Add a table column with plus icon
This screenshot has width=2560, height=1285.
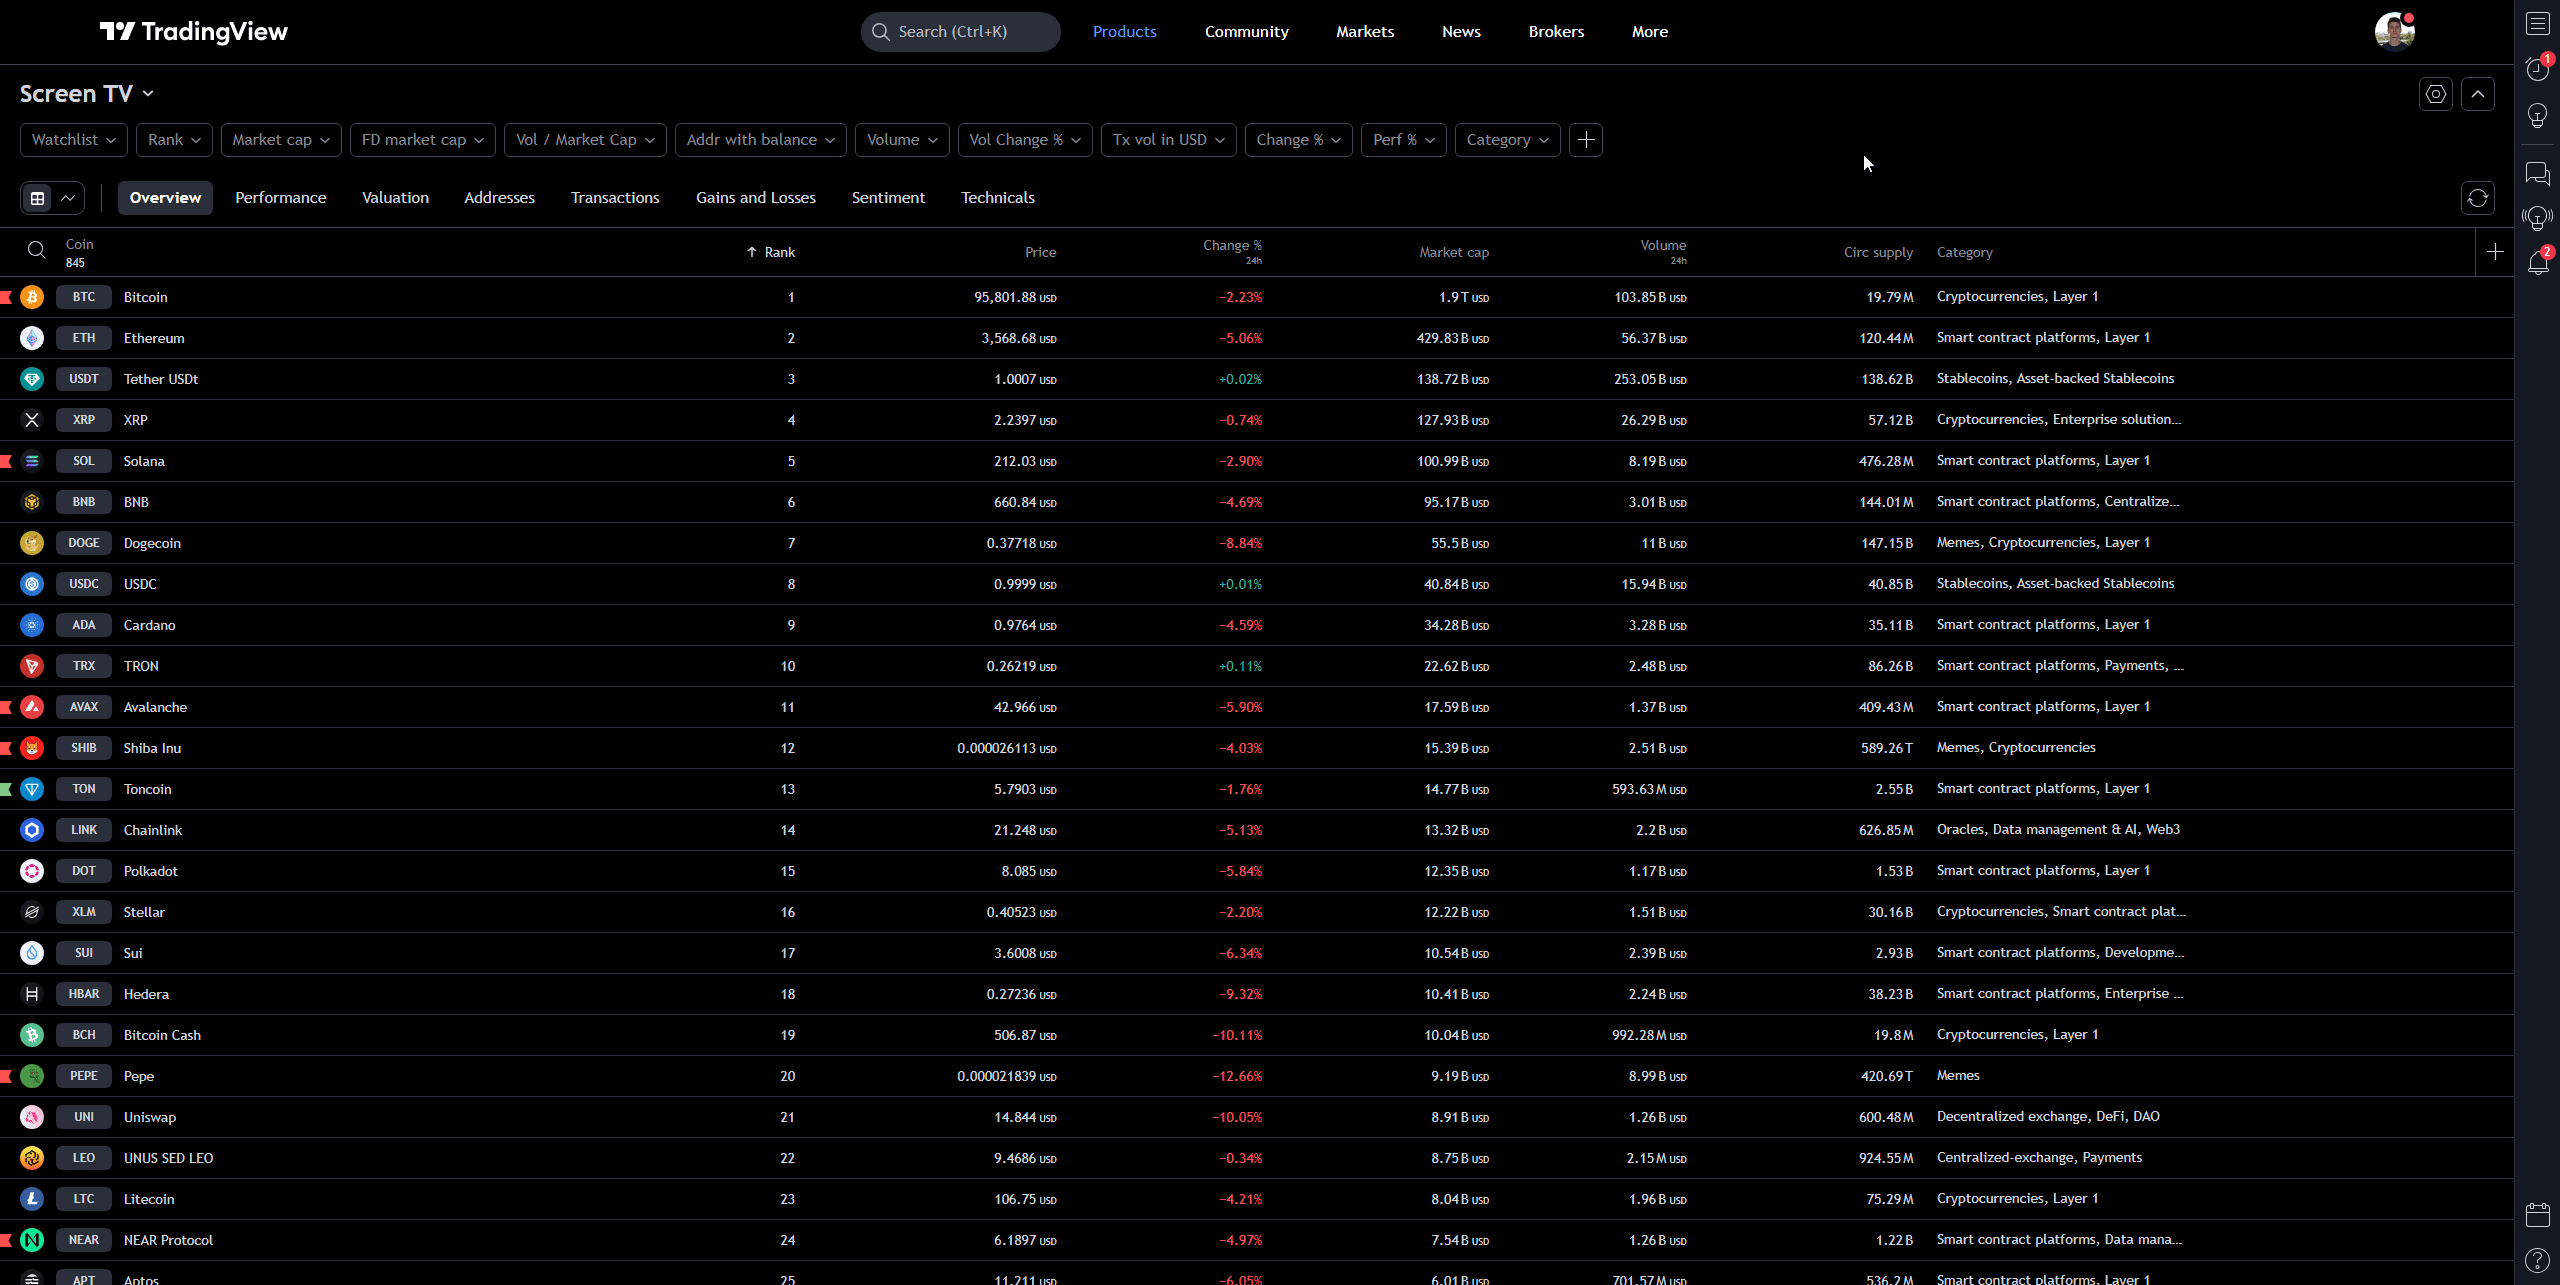(x=2495, y=252)
